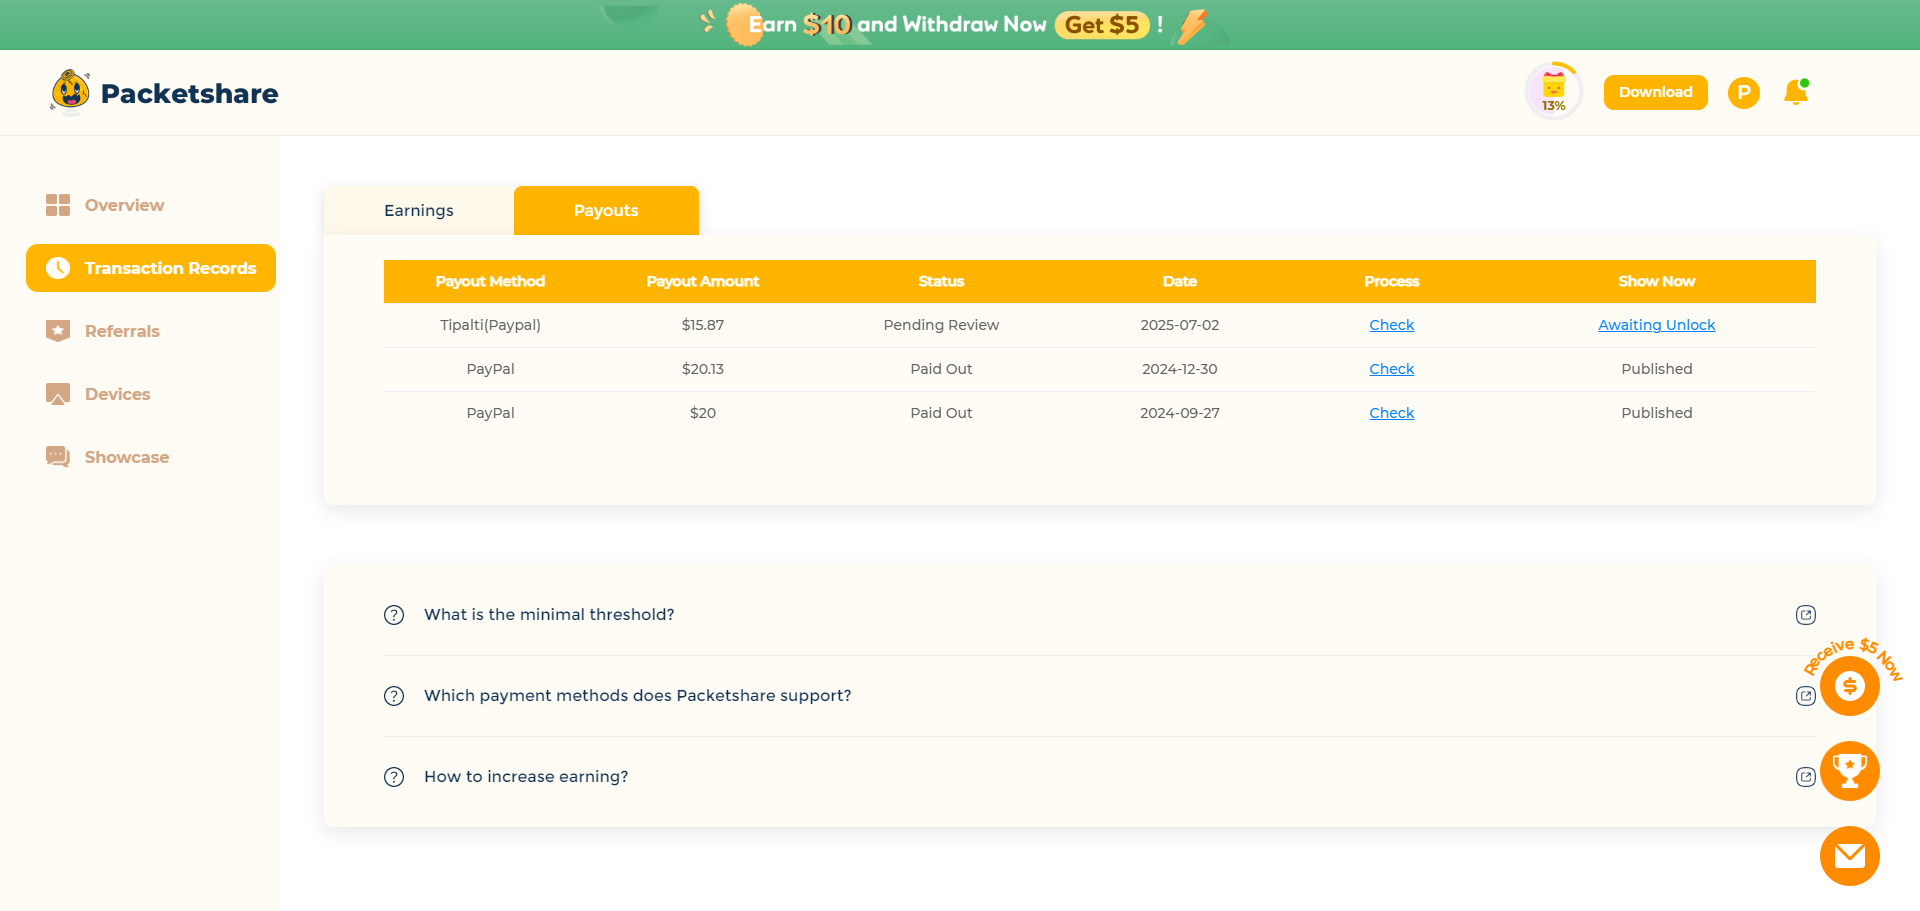
Task: Click the Payout Amount column header
Action: (702, 282)
